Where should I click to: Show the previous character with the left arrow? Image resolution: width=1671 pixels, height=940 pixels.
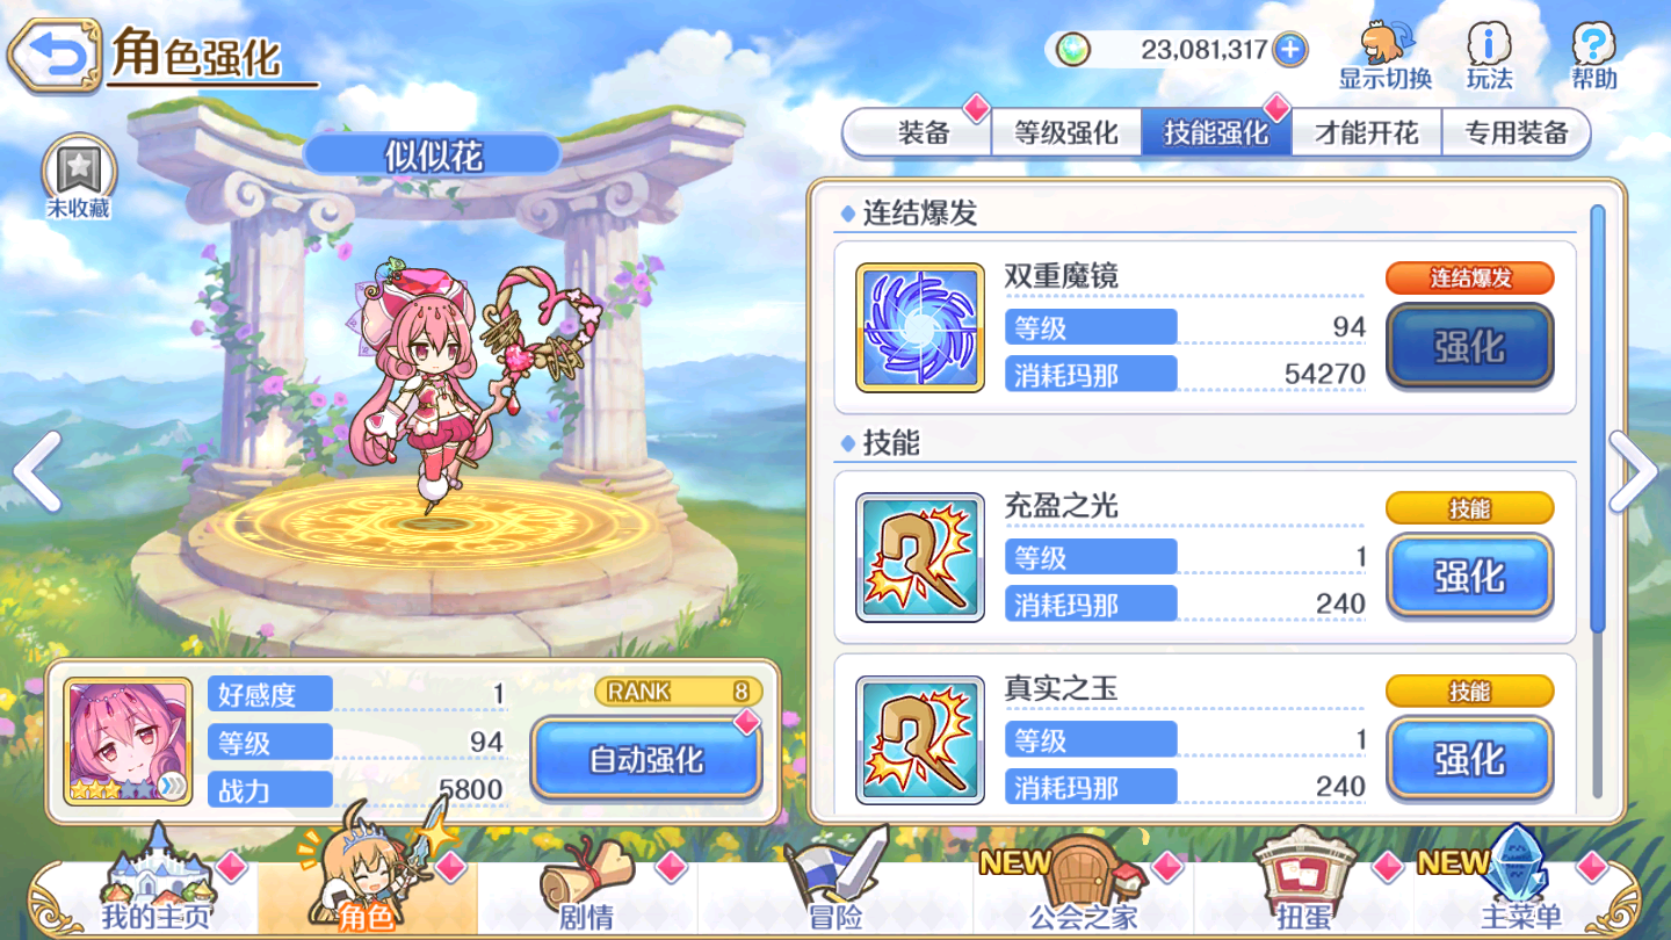(x=38, y=472)
